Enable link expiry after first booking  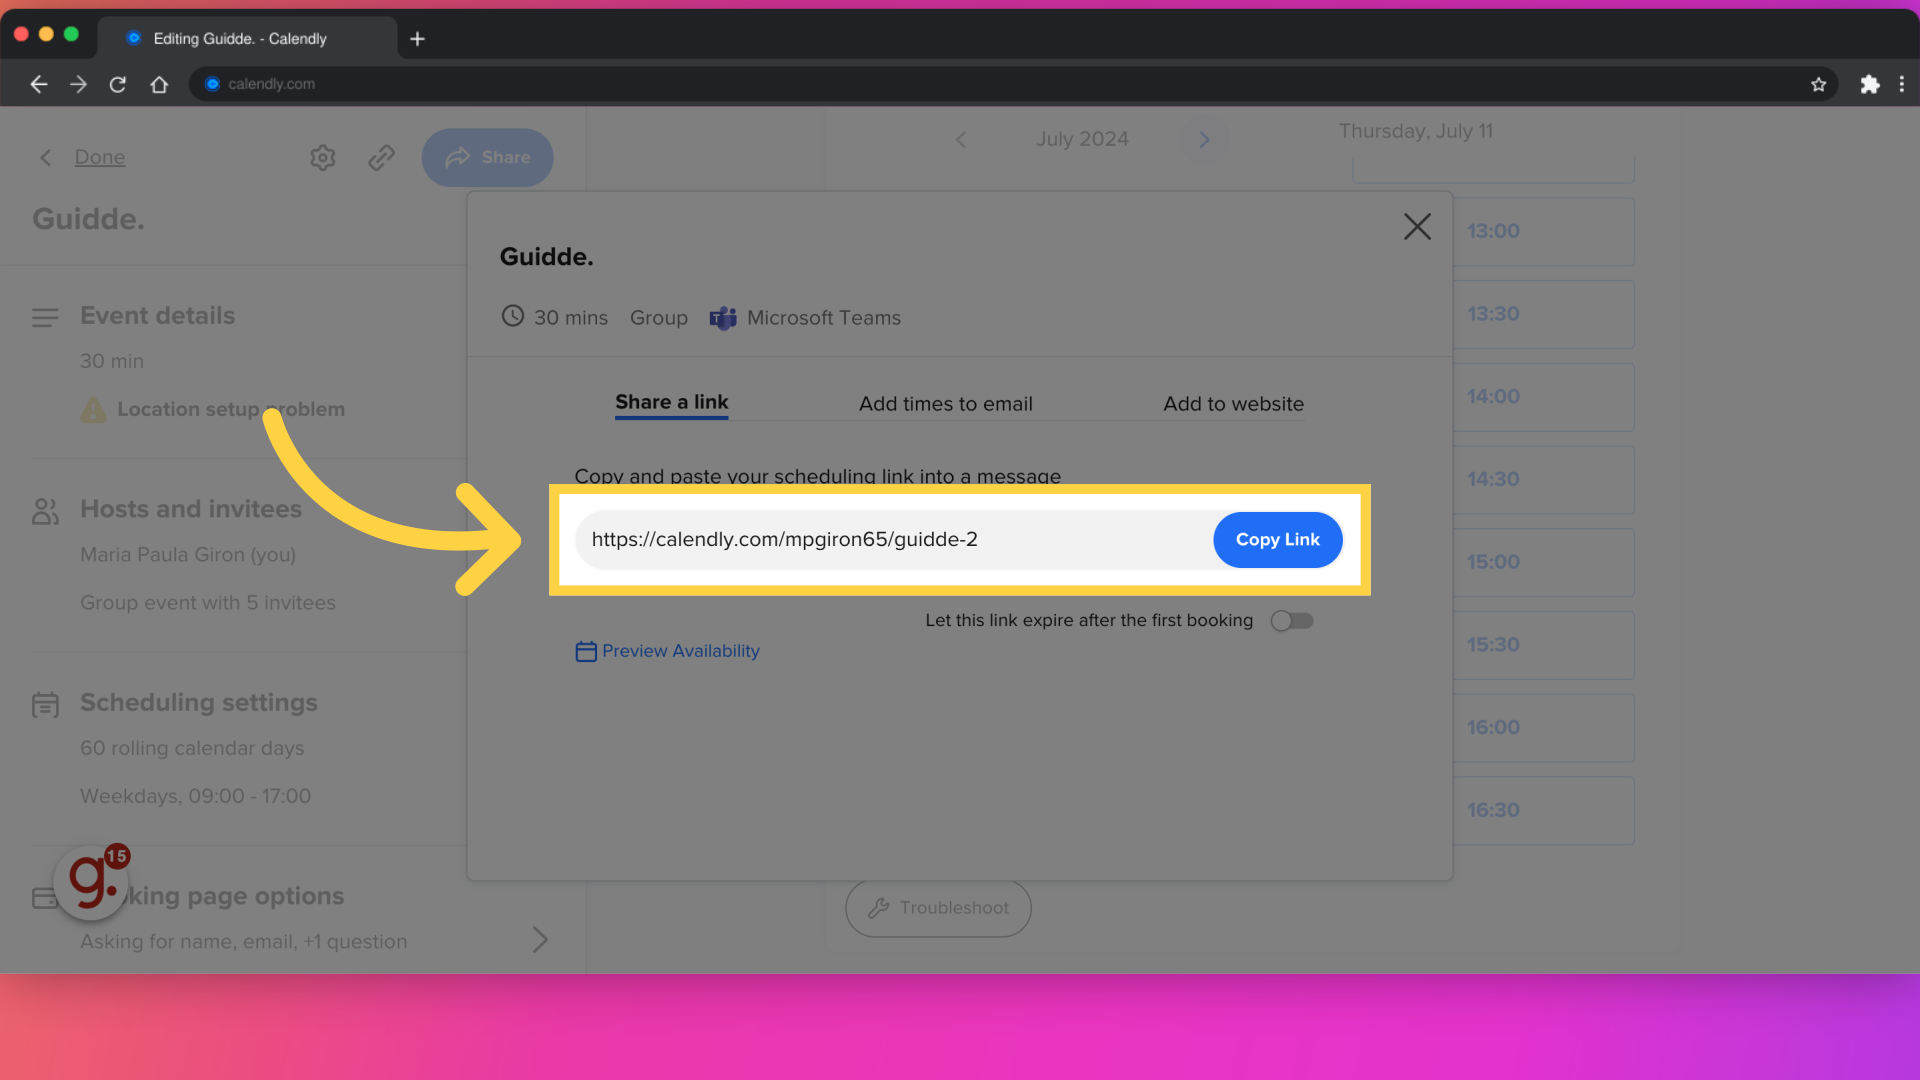pyautogui.click(x=1291, y=620)
